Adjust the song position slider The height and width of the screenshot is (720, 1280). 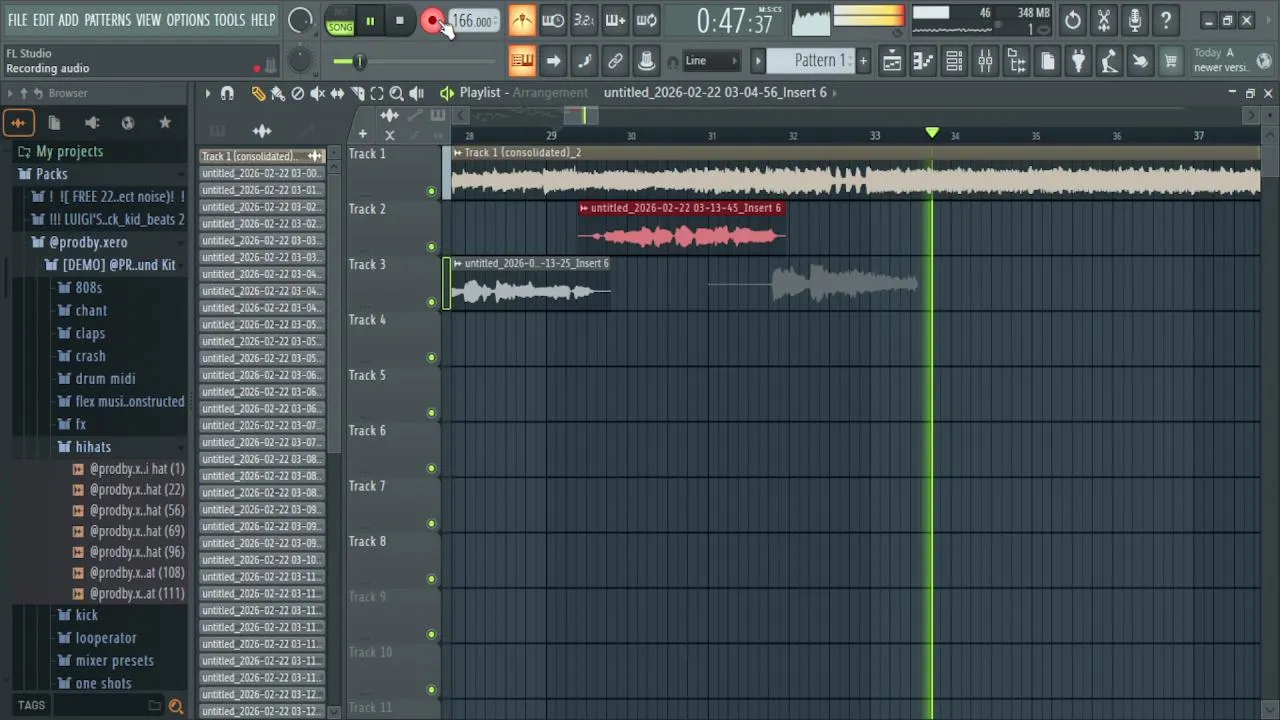(359, 62)
